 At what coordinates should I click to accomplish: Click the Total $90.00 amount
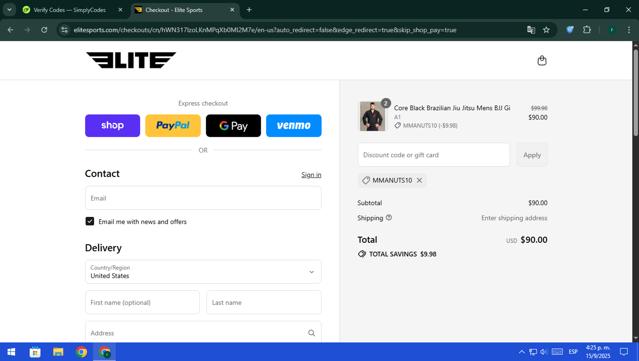click(534, 240)
